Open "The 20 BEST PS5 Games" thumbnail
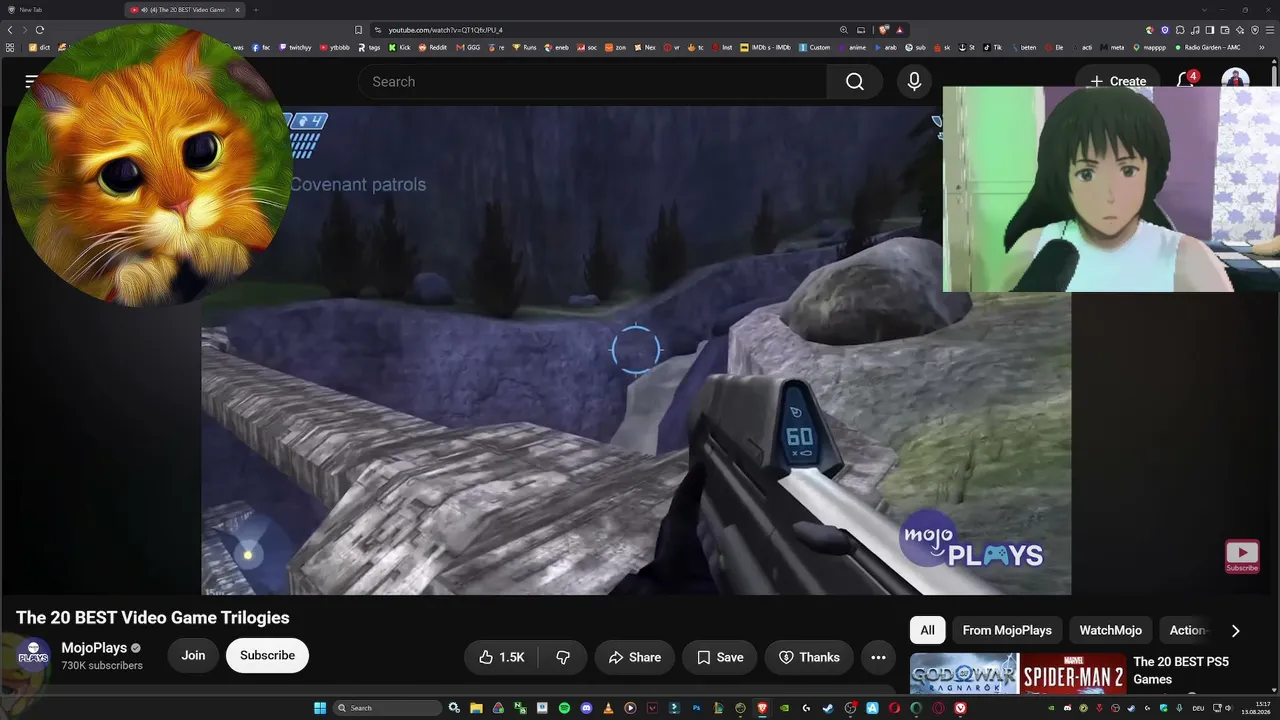 (x=1017, y=673)
